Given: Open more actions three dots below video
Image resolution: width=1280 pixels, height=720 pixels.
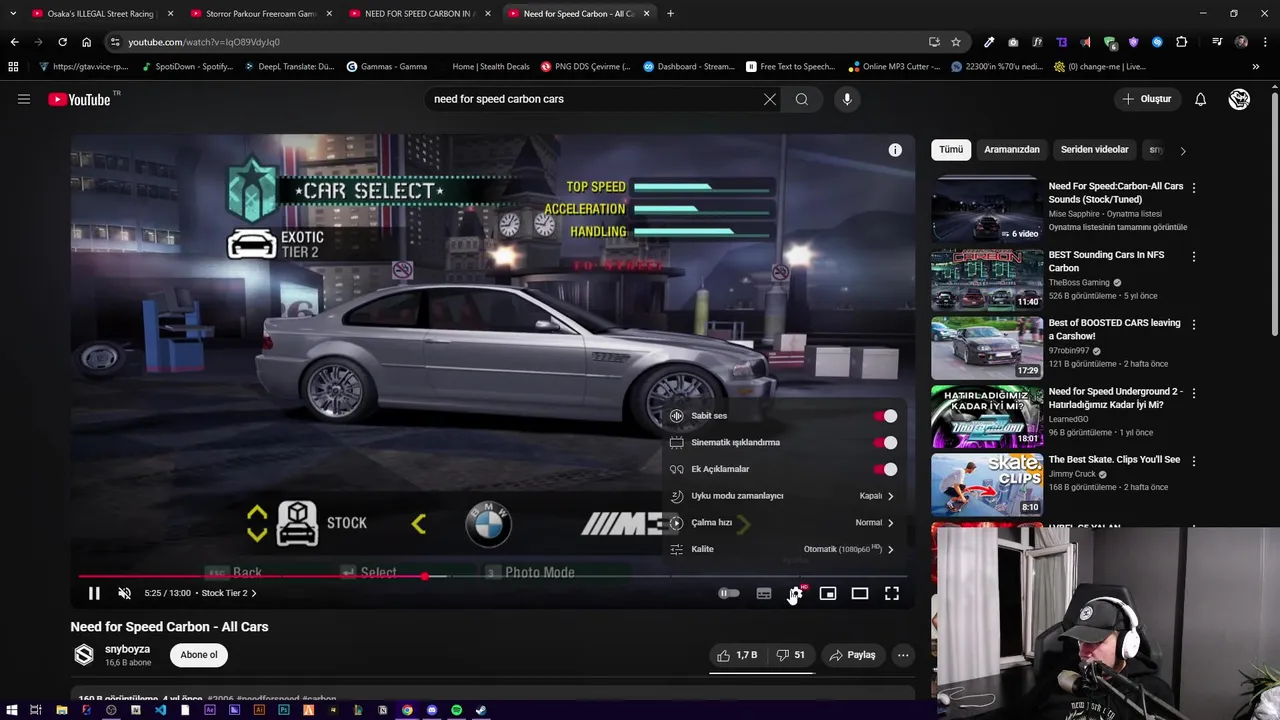Looking at the screenshot, I should point(903,655).
